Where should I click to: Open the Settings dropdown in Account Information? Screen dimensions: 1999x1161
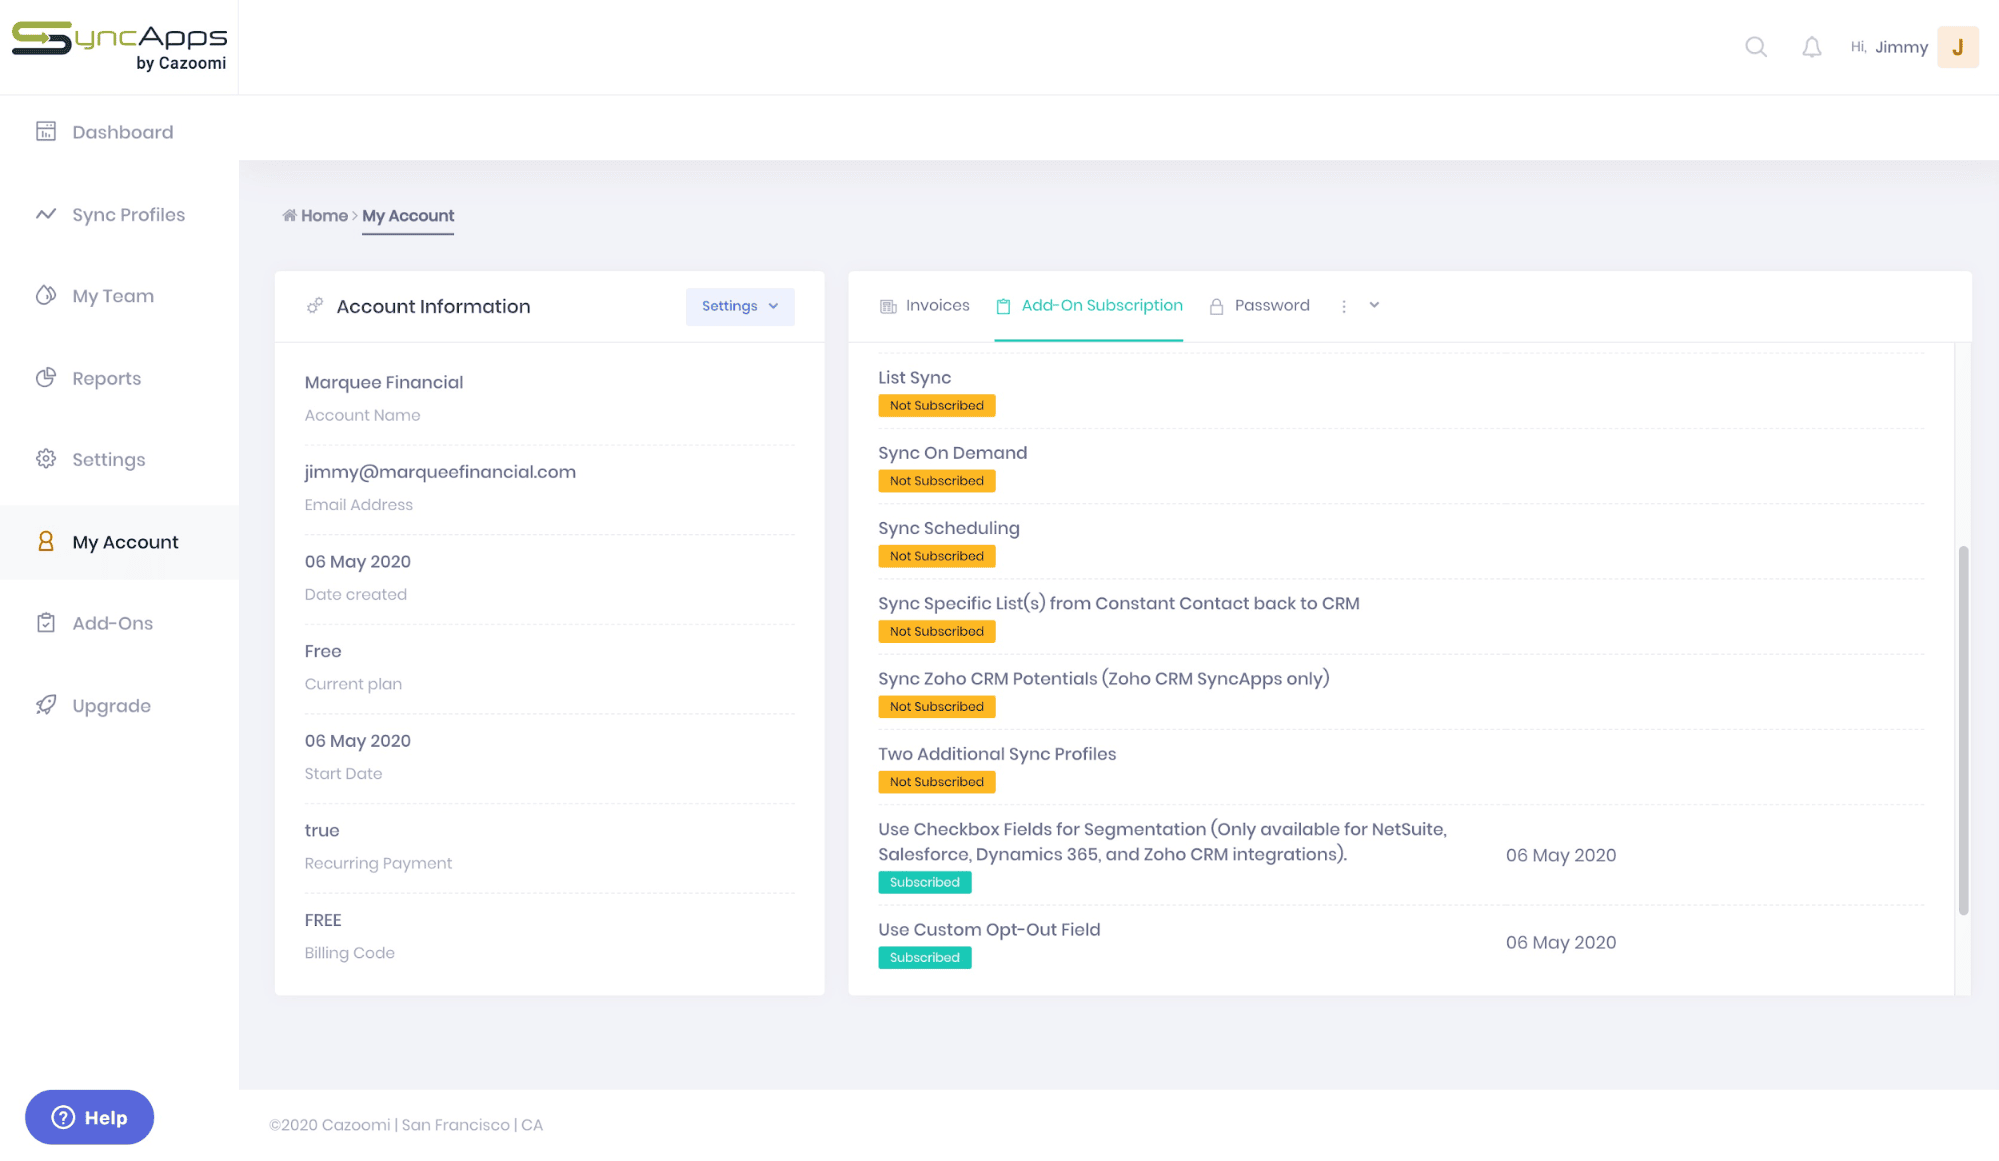[x=740, y=306]
